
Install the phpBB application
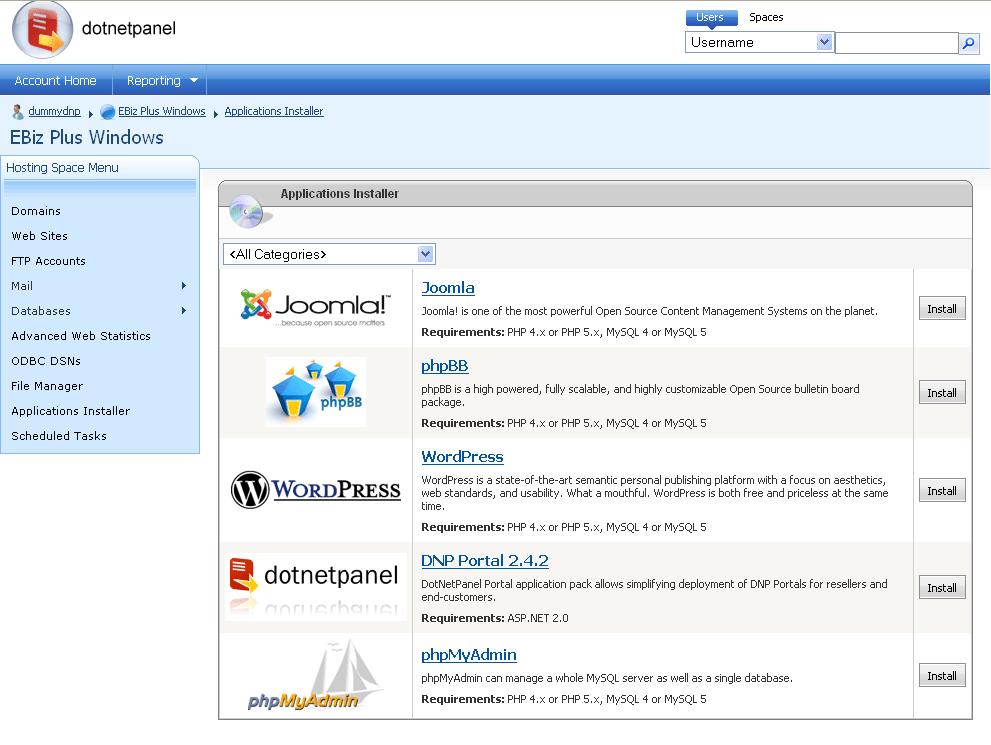942,392
